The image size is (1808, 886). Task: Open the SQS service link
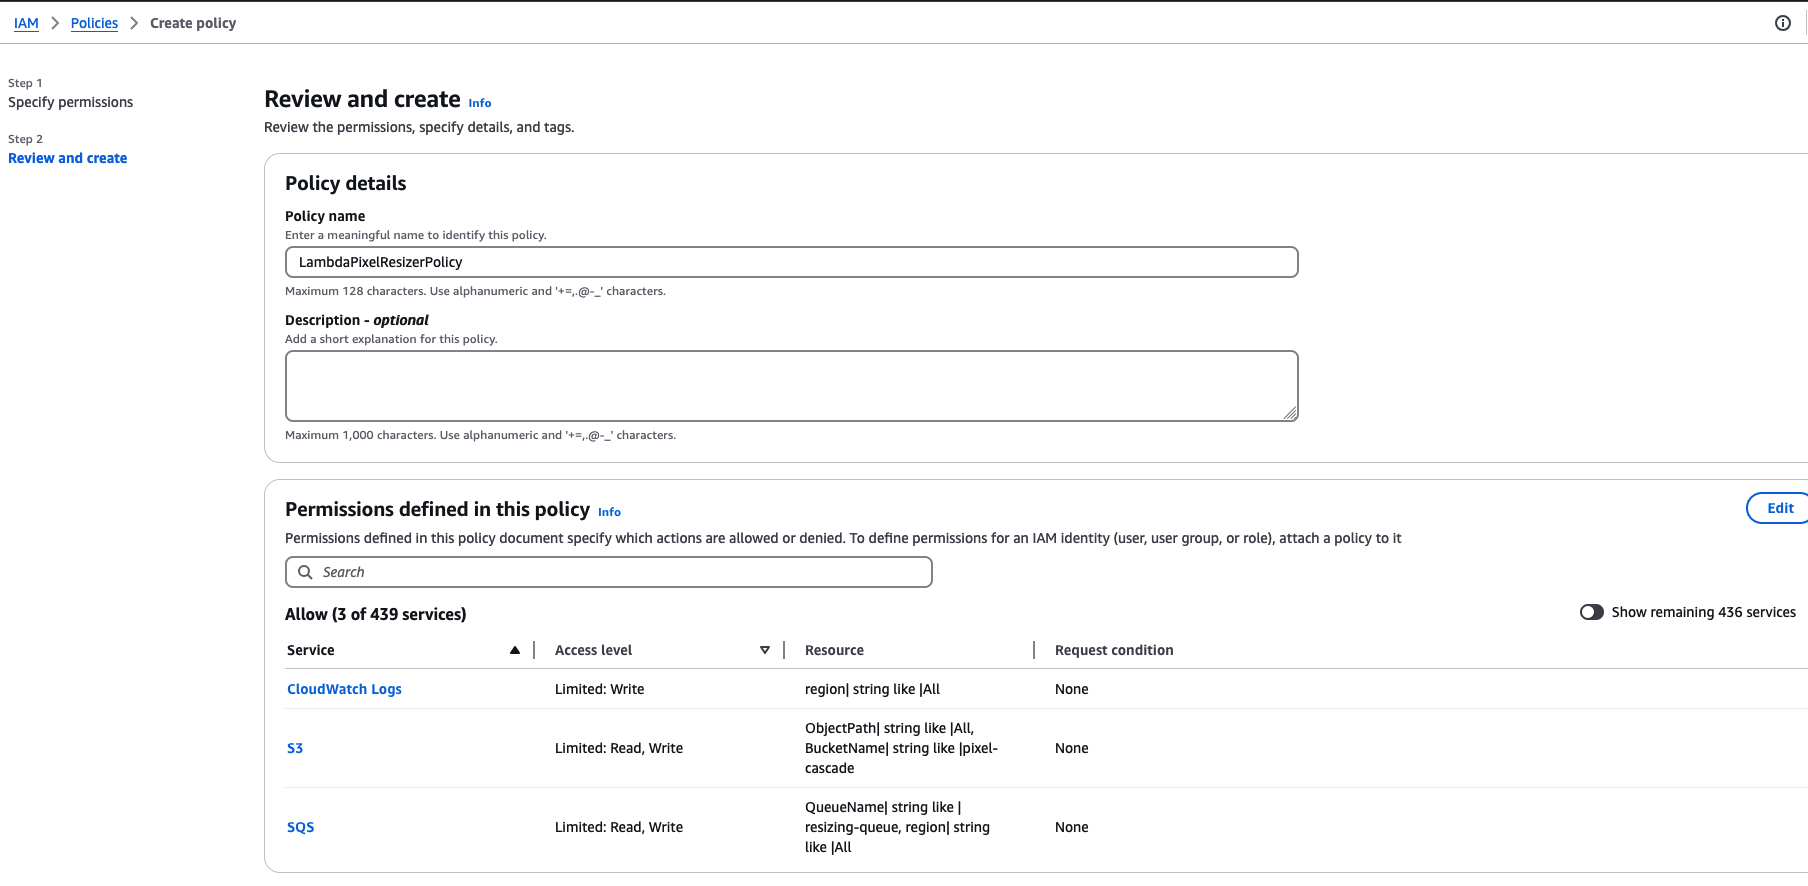point(300,827)
